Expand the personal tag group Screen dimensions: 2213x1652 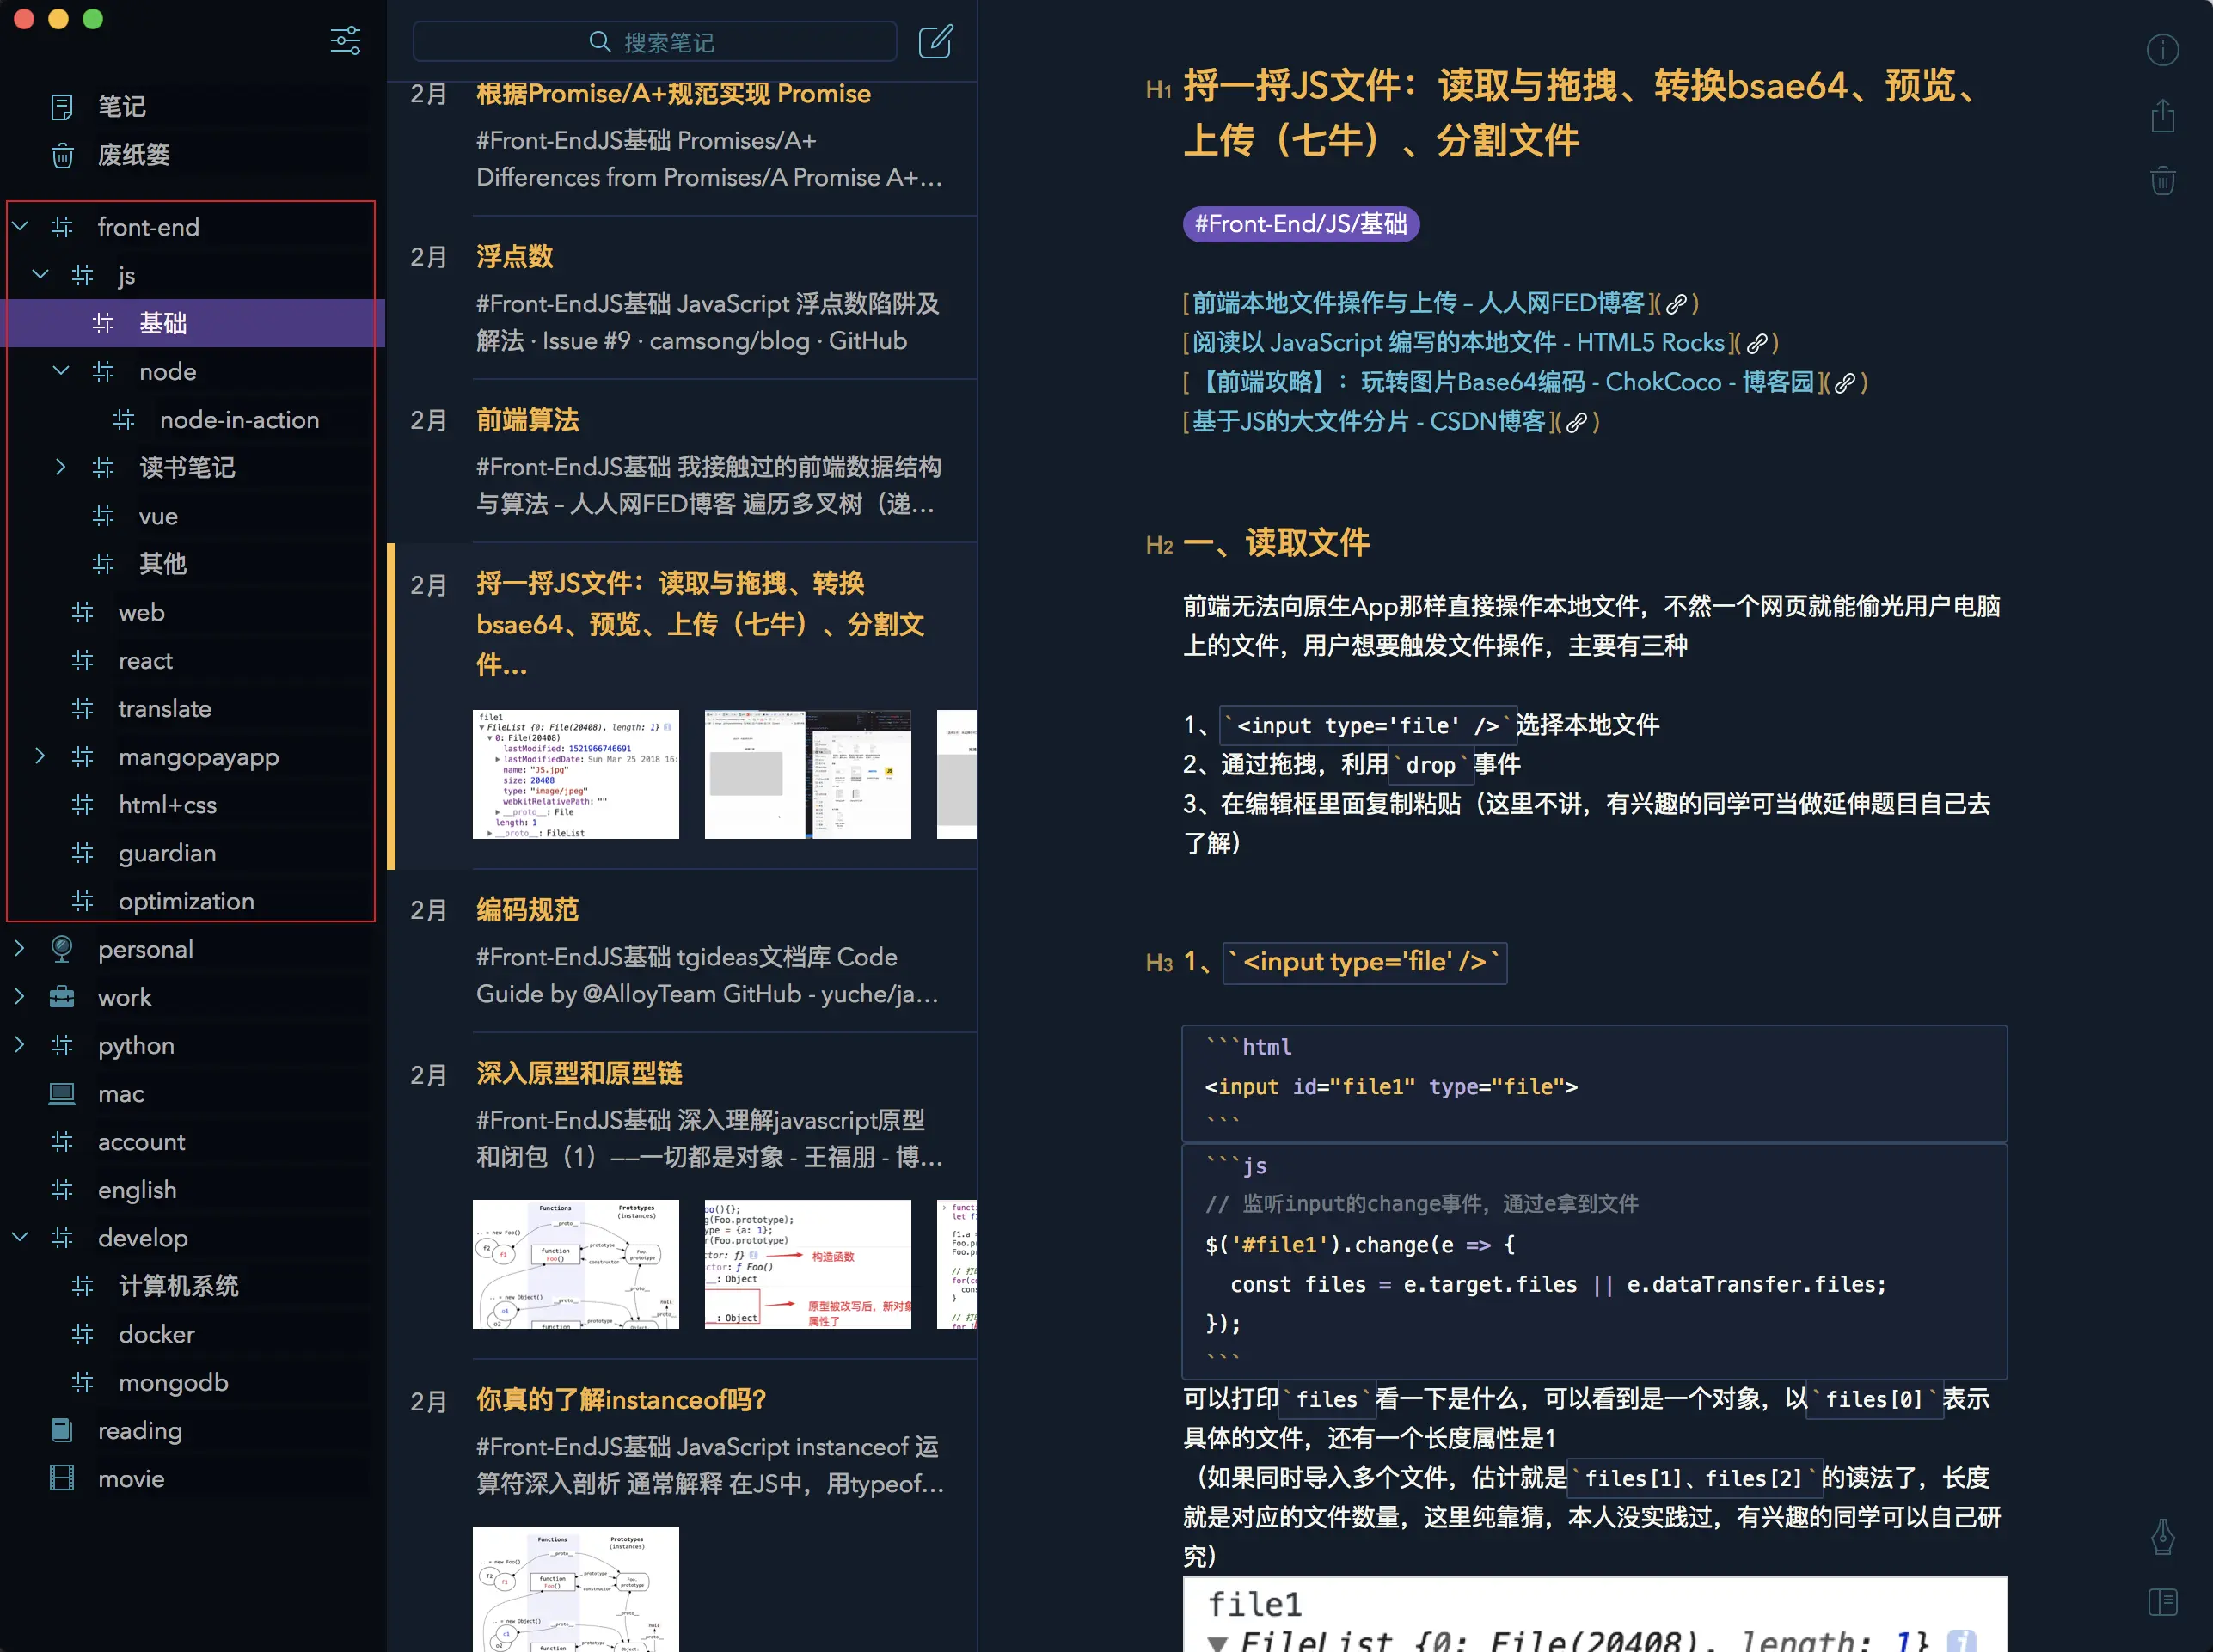tap(20, 948)
